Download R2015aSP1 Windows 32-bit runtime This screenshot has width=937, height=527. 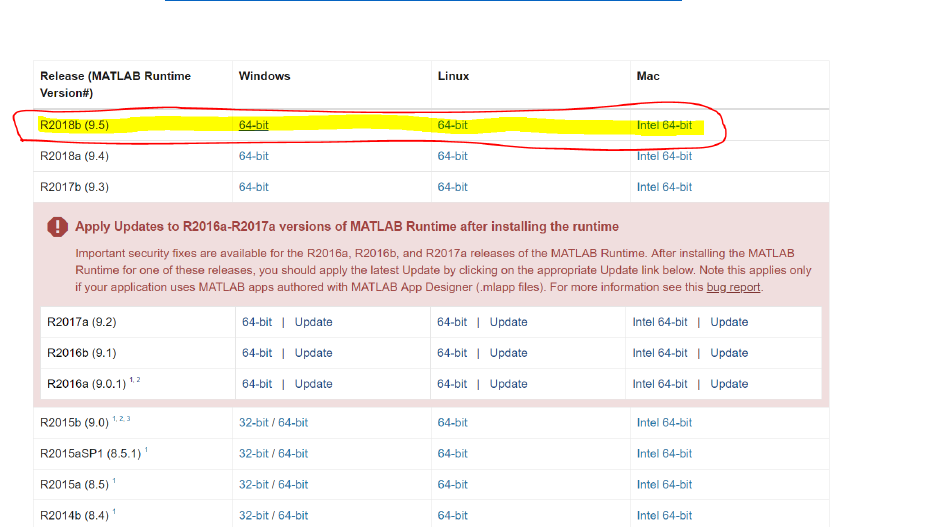click(x=253, y=454)
